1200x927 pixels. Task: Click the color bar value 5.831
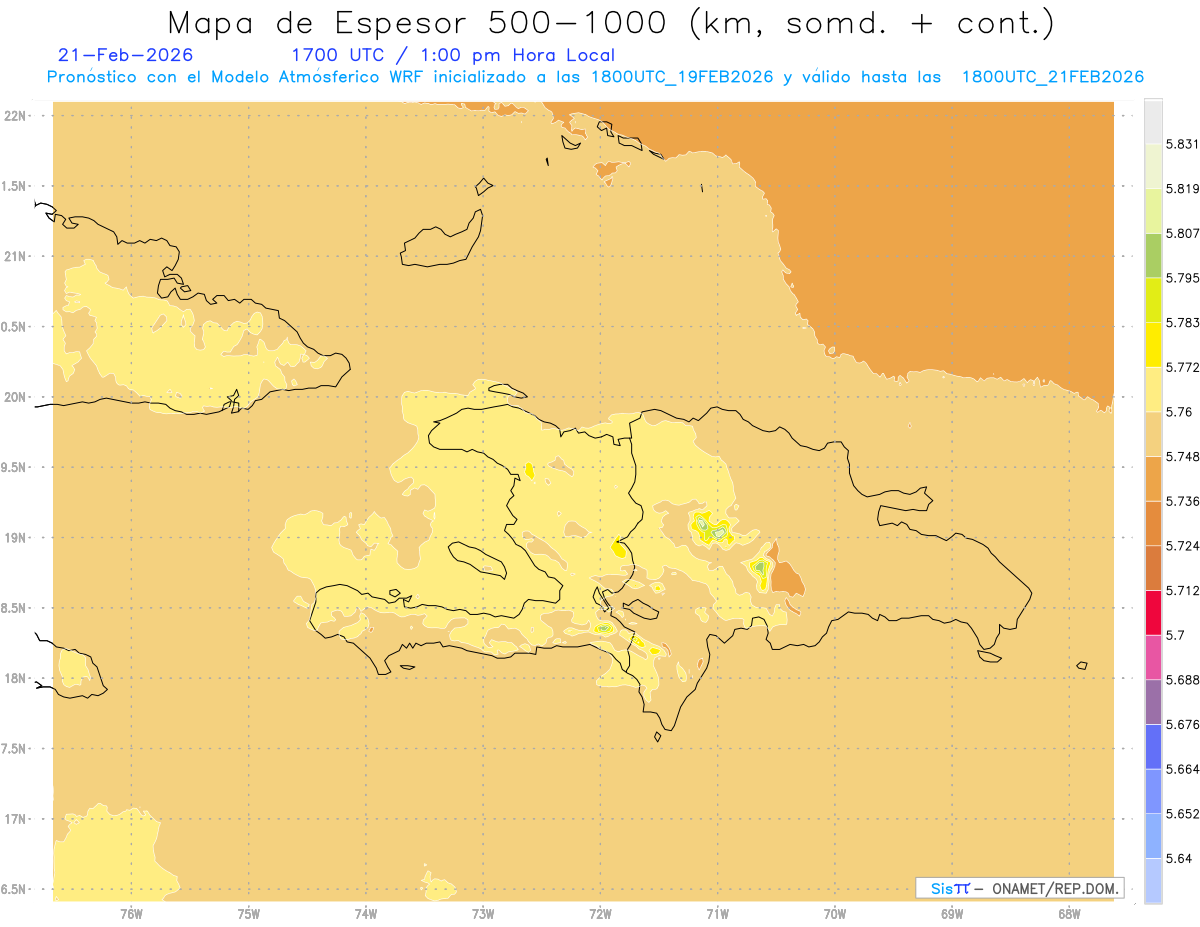click(x=1182, y=144)
